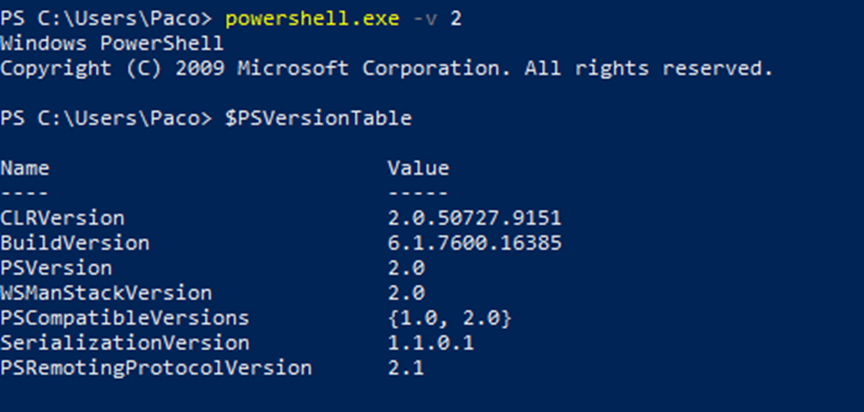
Task: Click the 2.0 value beside PSVersion
Action: coord(406,268)
